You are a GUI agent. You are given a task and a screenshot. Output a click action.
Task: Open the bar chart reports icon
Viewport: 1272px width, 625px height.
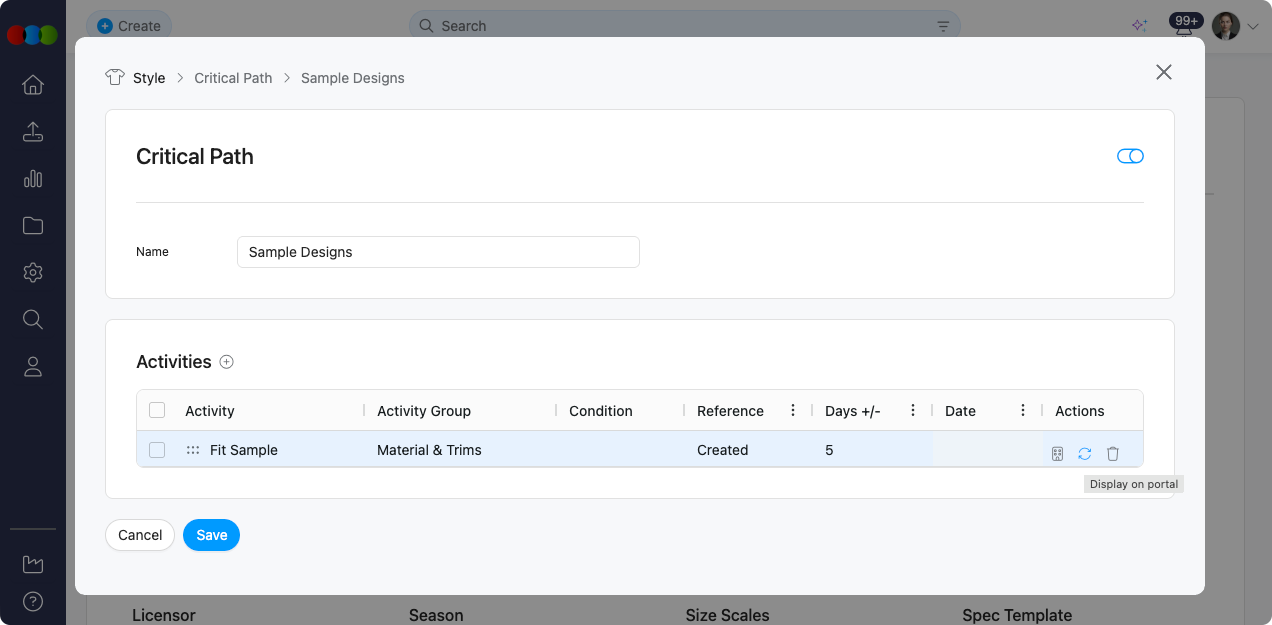click(33, 179)
